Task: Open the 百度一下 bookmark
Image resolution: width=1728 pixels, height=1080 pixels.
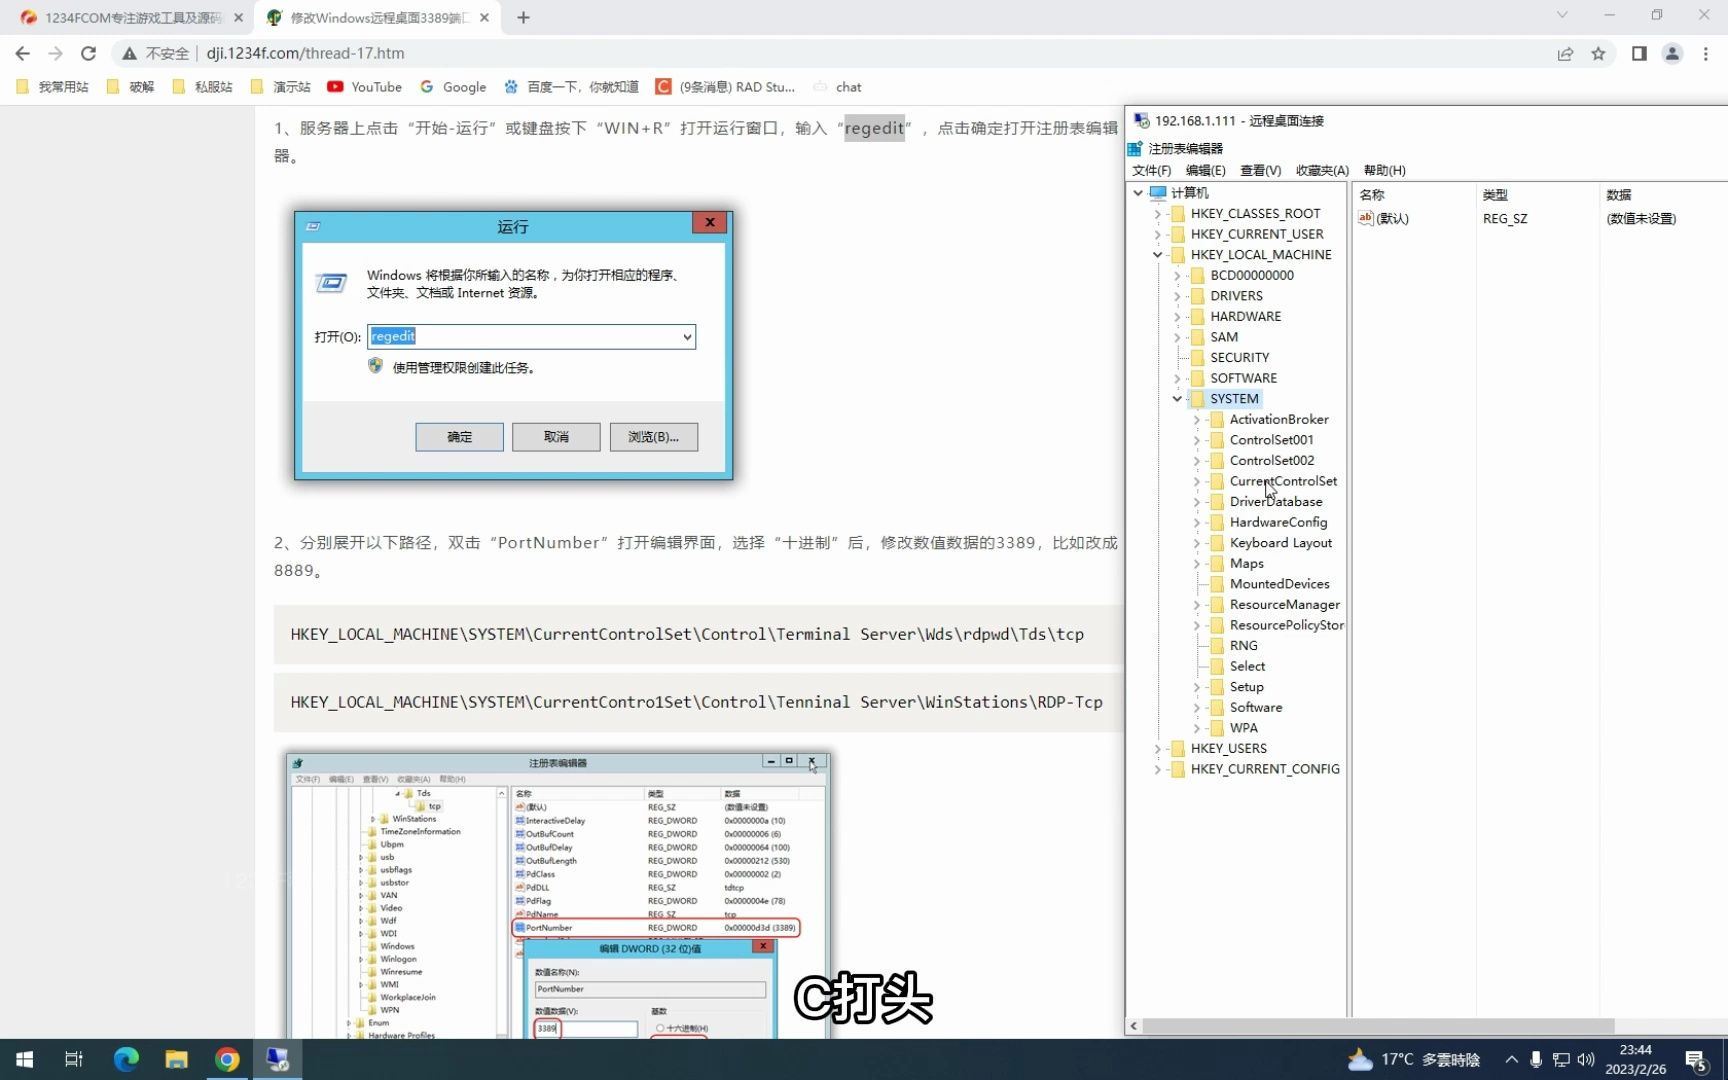Action: tap(571, 87)
